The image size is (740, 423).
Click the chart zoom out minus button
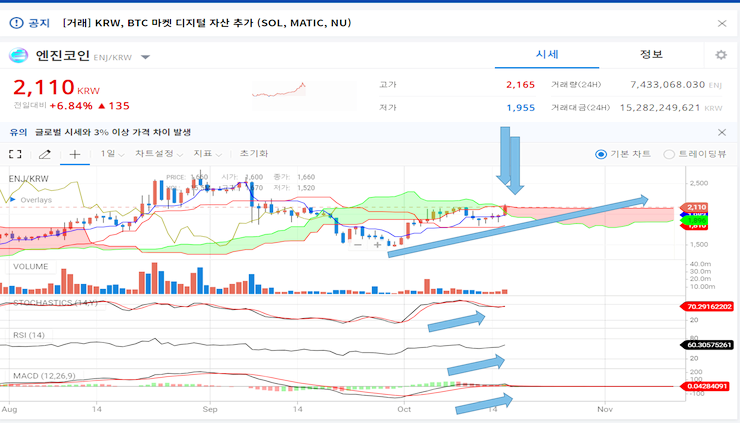(358, 245)
